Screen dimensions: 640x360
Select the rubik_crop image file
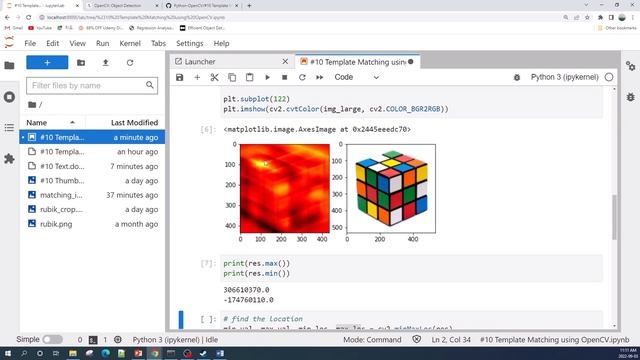[92, 209]
